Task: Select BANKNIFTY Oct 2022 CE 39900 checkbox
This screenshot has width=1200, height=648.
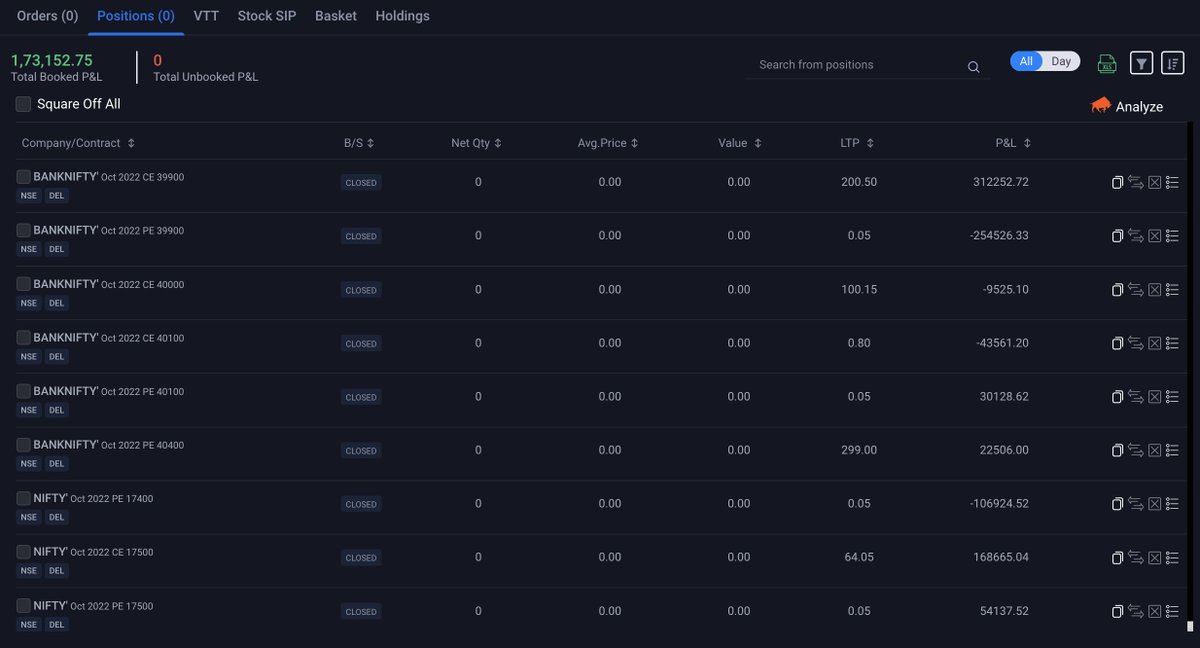Action: 24,177
